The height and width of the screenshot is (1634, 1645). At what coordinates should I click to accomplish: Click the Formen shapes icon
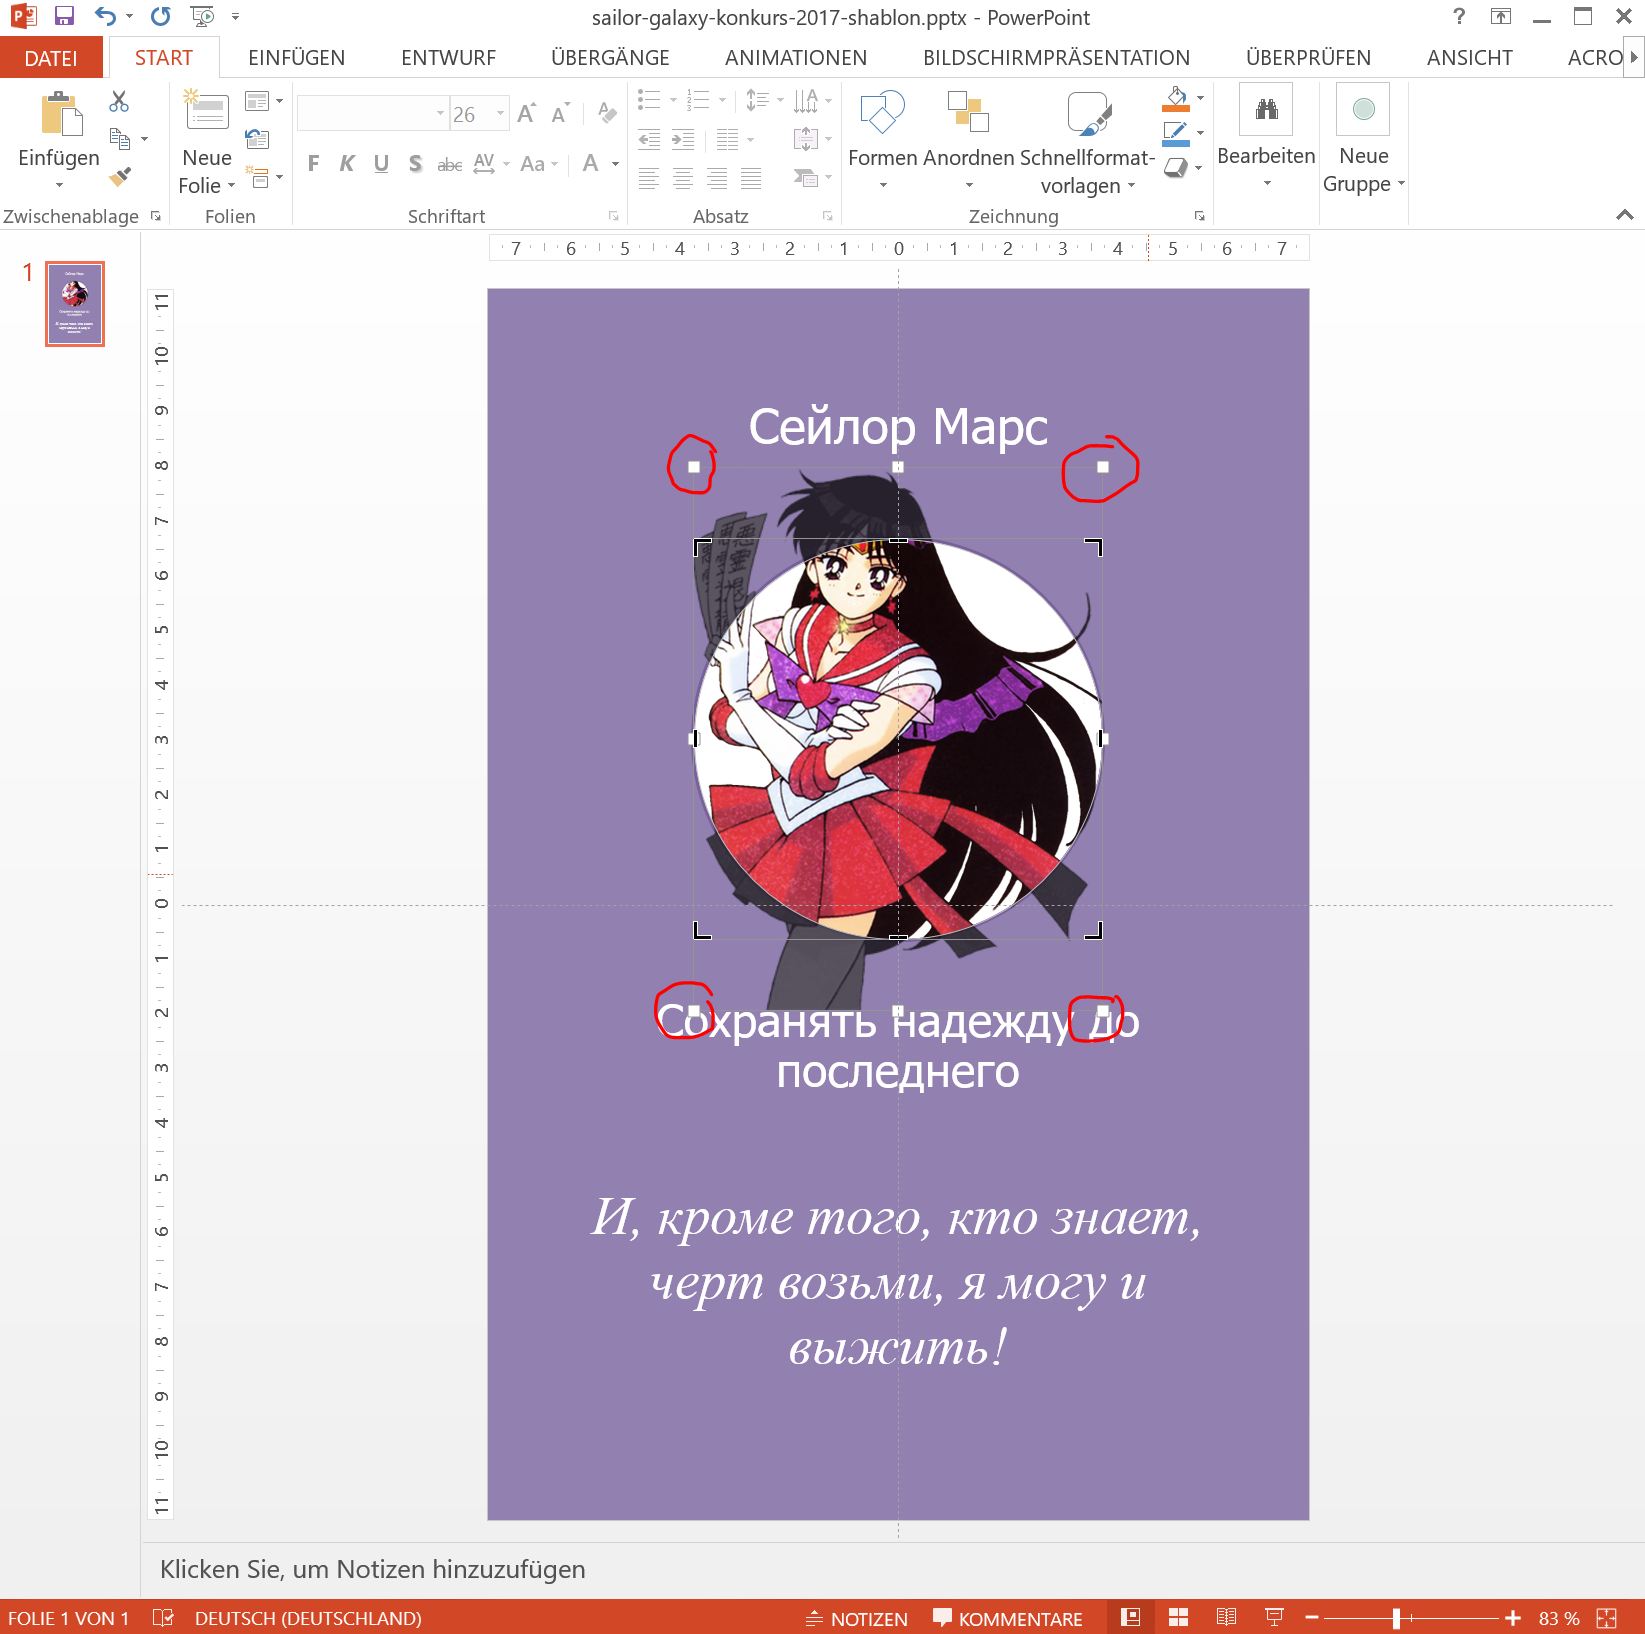click(x=882, y=112)
